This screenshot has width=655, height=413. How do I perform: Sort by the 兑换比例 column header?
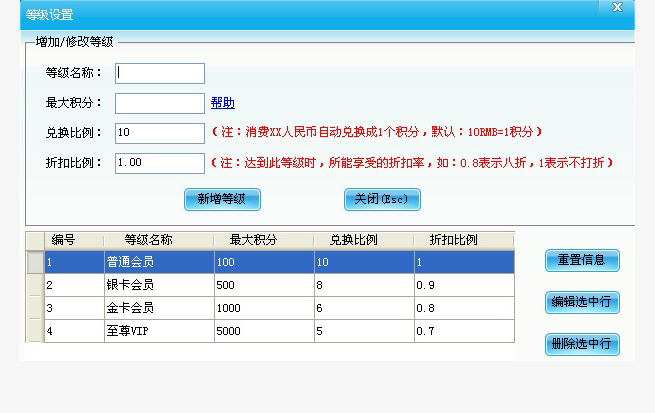tap(353, 240)
